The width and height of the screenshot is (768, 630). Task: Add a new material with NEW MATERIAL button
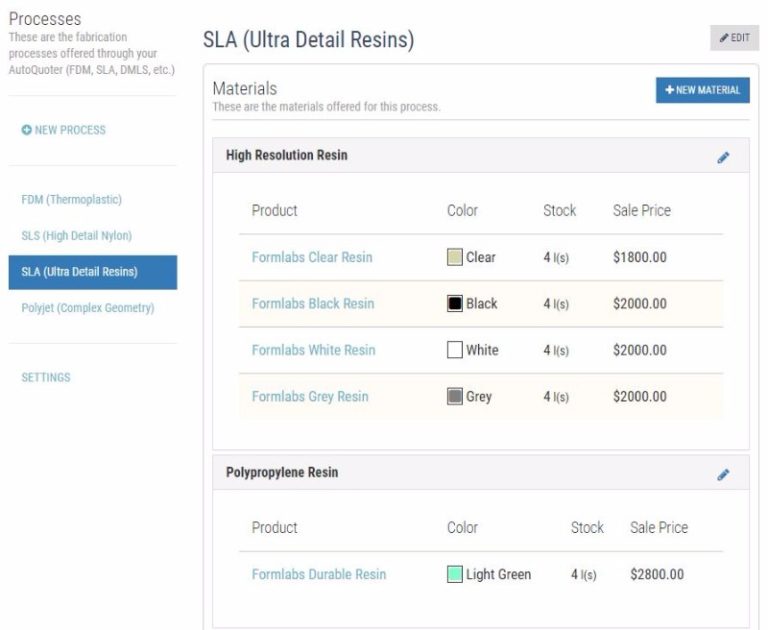pos(702,90)
